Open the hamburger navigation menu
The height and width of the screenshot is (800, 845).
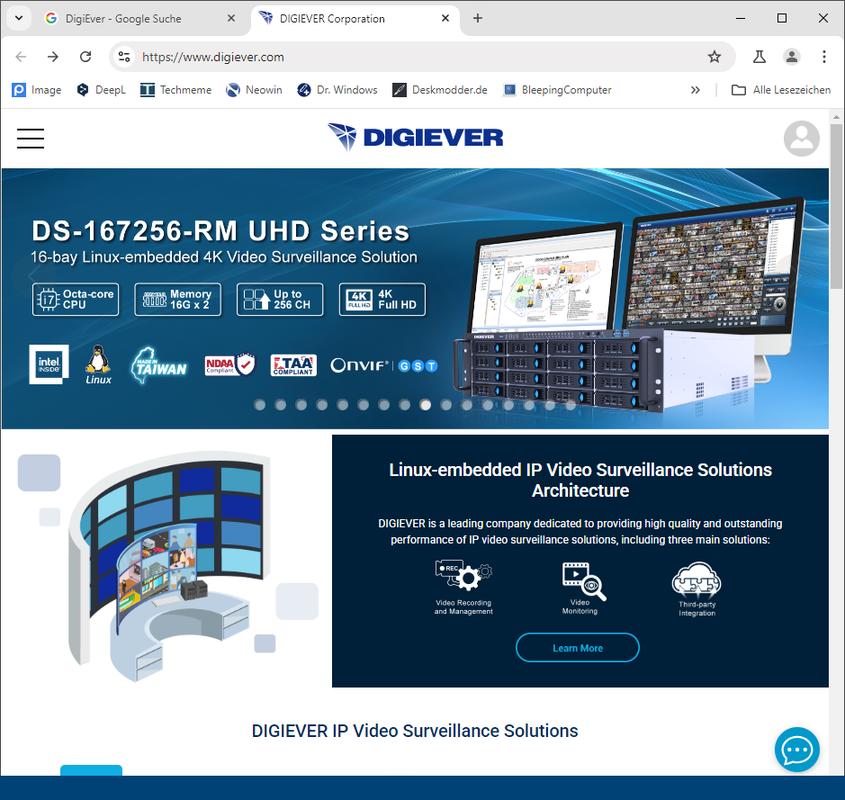tap(30, 138)
